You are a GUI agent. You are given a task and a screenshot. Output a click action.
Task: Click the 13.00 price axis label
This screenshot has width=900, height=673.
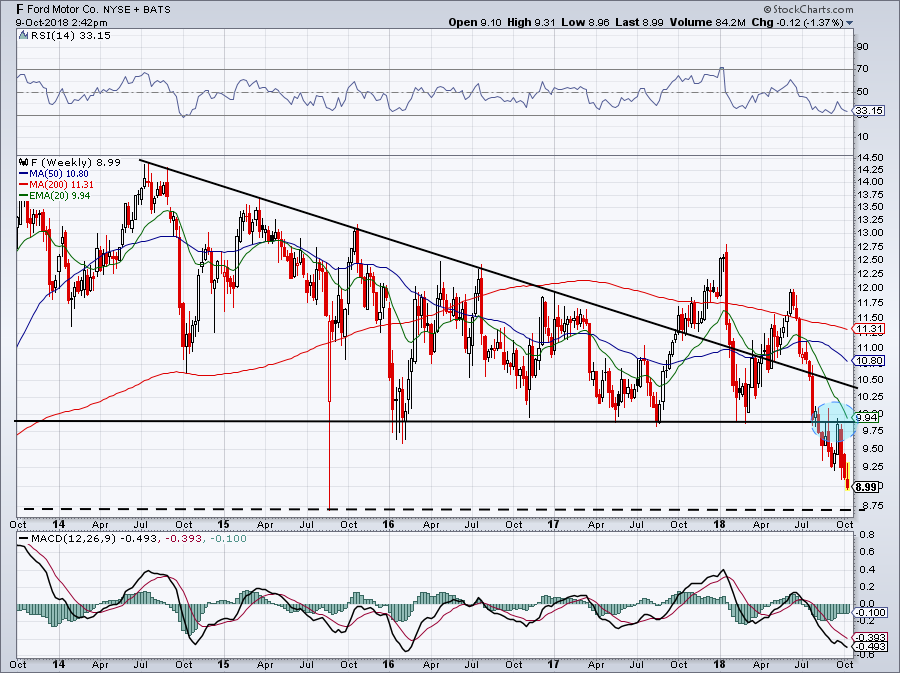[x=868, y=233]
